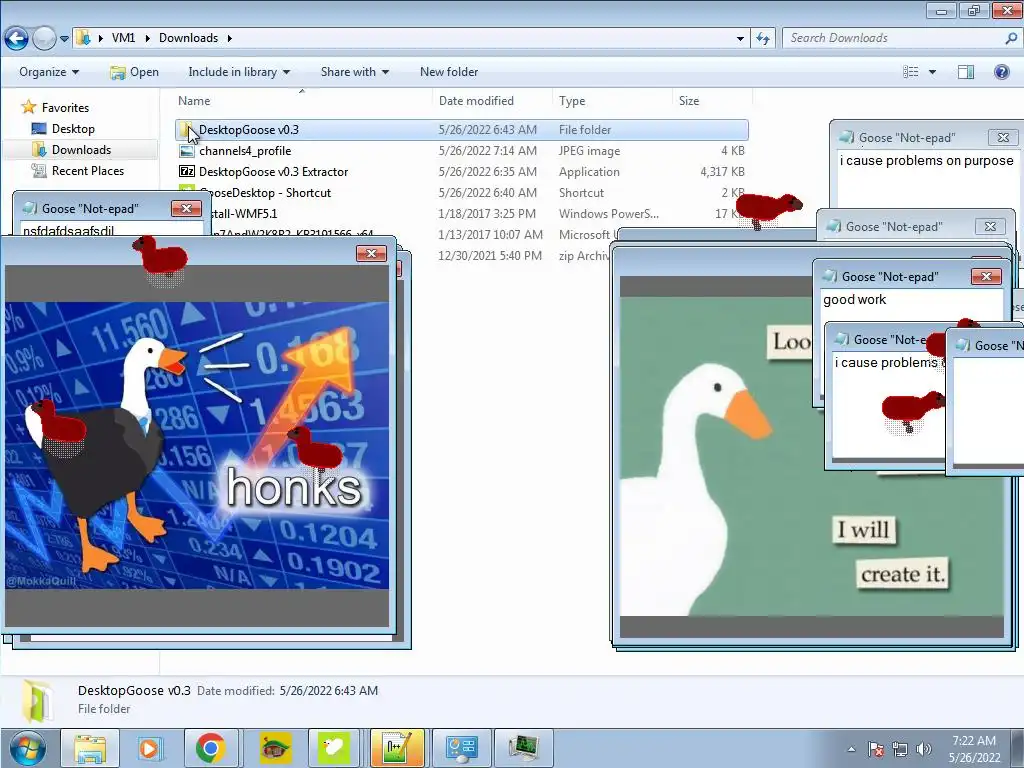
Task: Click the change view icon
Action: [x=910, y=72]
